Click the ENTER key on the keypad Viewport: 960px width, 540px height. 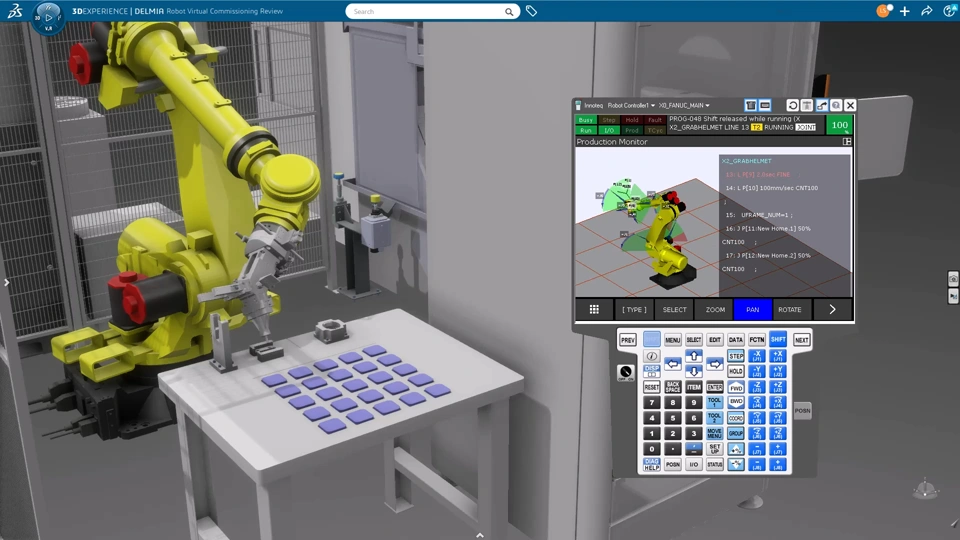(714, 387)
